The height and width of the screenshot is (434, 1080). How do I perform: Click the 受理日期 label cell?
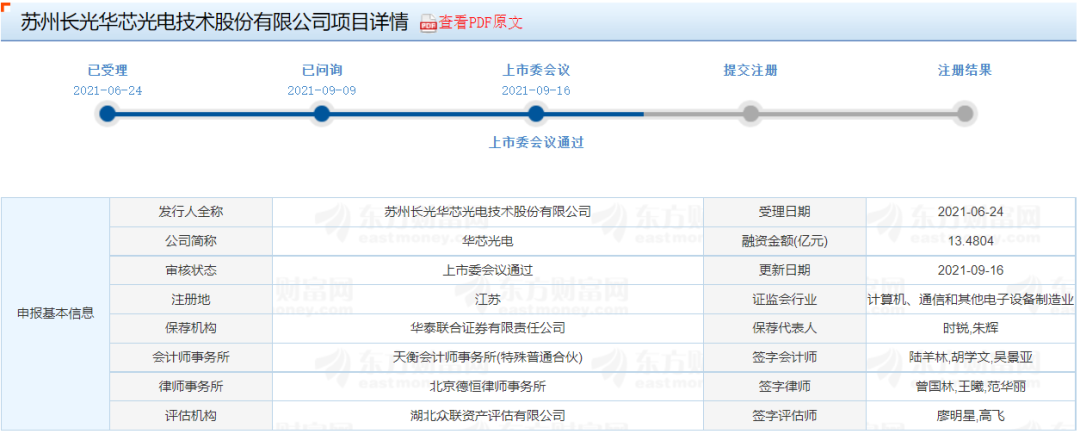click(785, 212)
